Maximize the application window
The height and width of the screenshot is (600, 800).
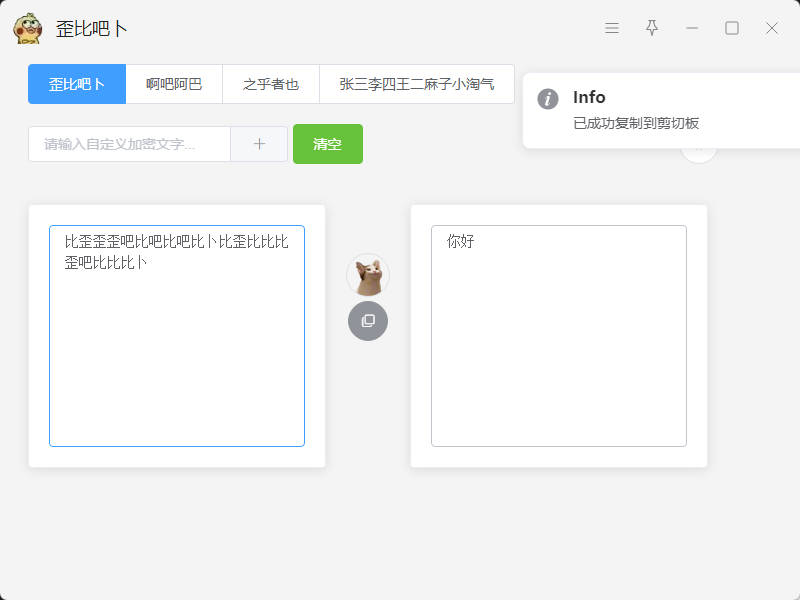[732, 28]
